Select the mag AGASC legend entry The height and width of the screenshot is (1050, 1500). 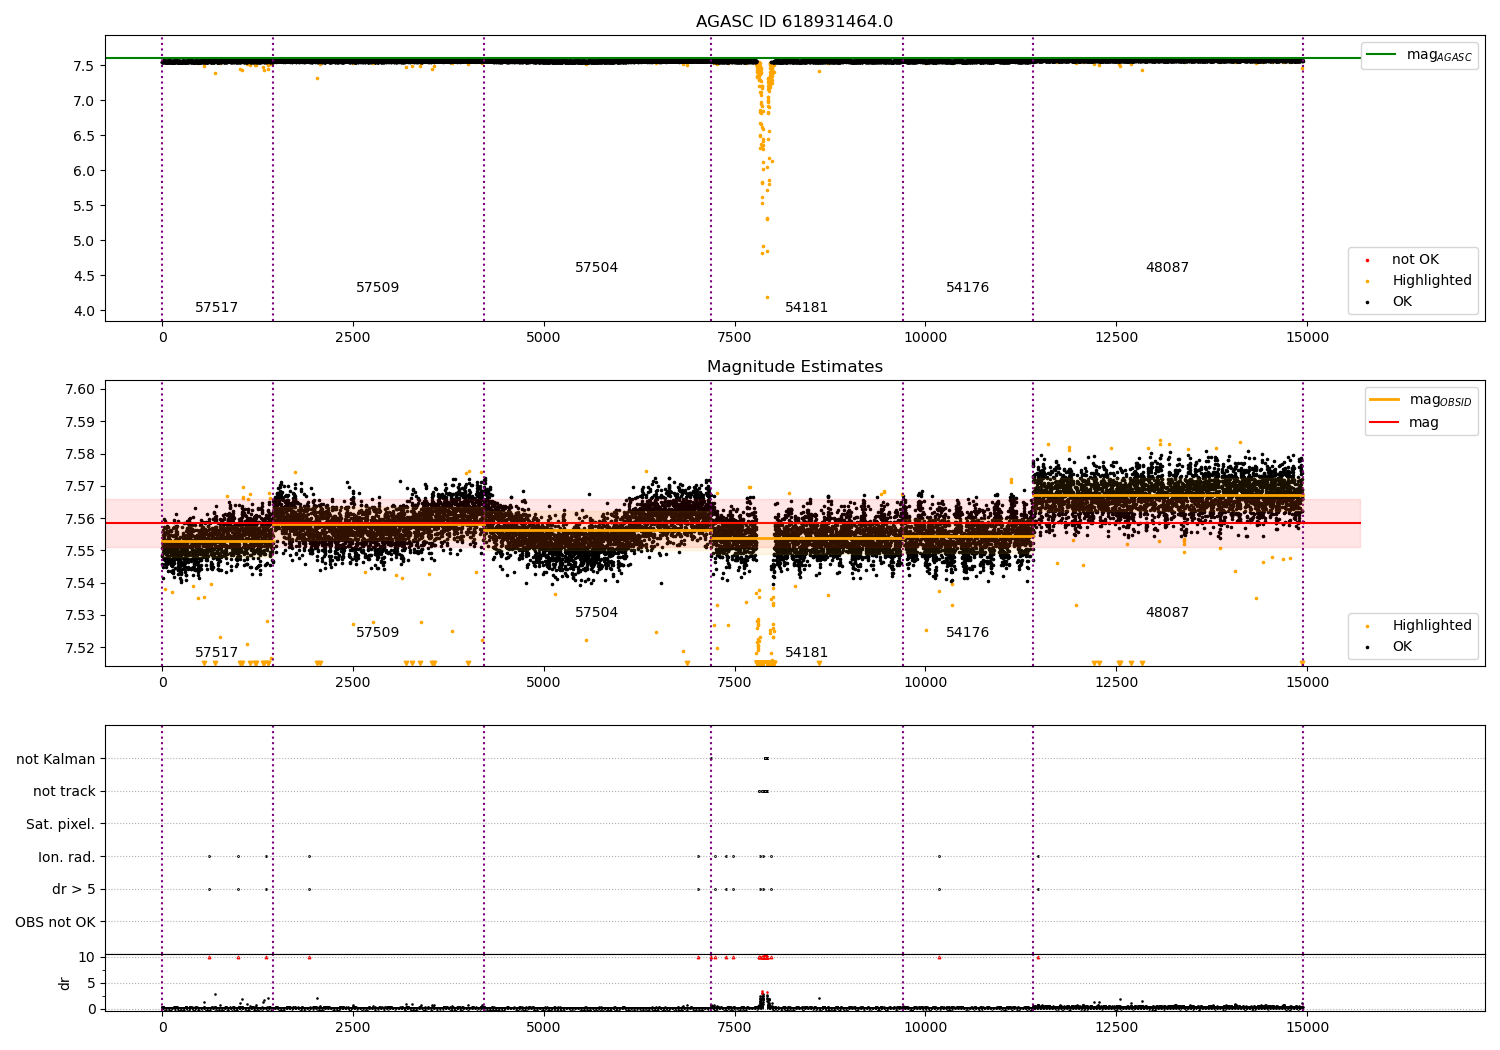pyautogui.click(x=1439, y=55)
